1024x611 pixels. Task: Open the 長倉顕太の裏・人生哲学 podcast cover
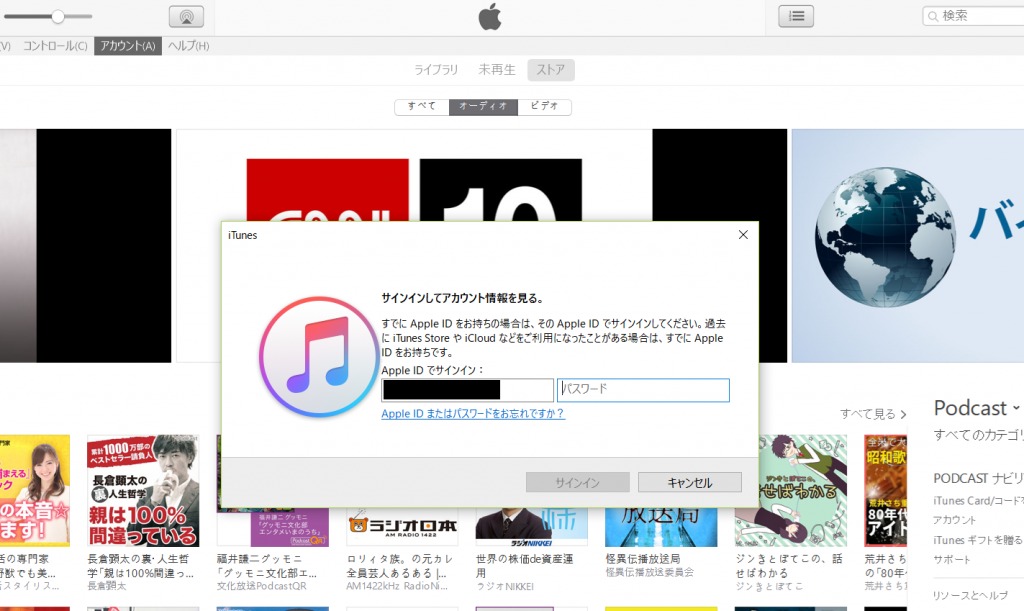(x=142, y=491)
